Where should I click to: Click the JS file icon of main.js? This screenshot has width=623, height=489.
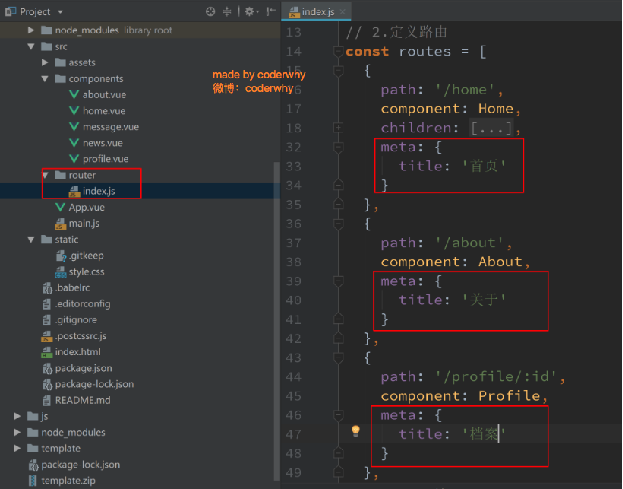coord(60,224)
